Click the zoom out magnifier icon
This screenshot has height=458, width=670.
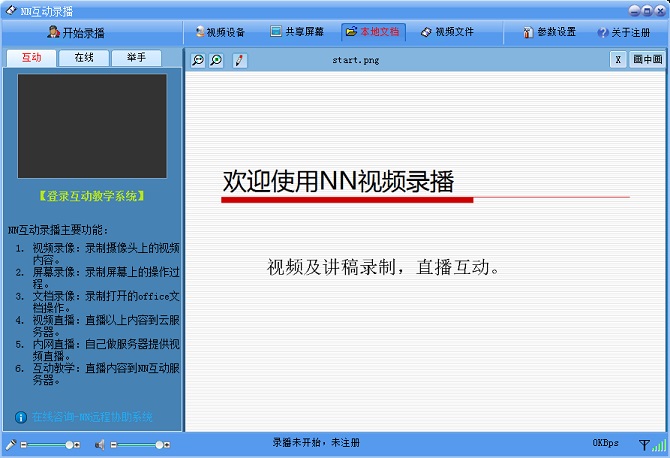[x=198, y=60]
